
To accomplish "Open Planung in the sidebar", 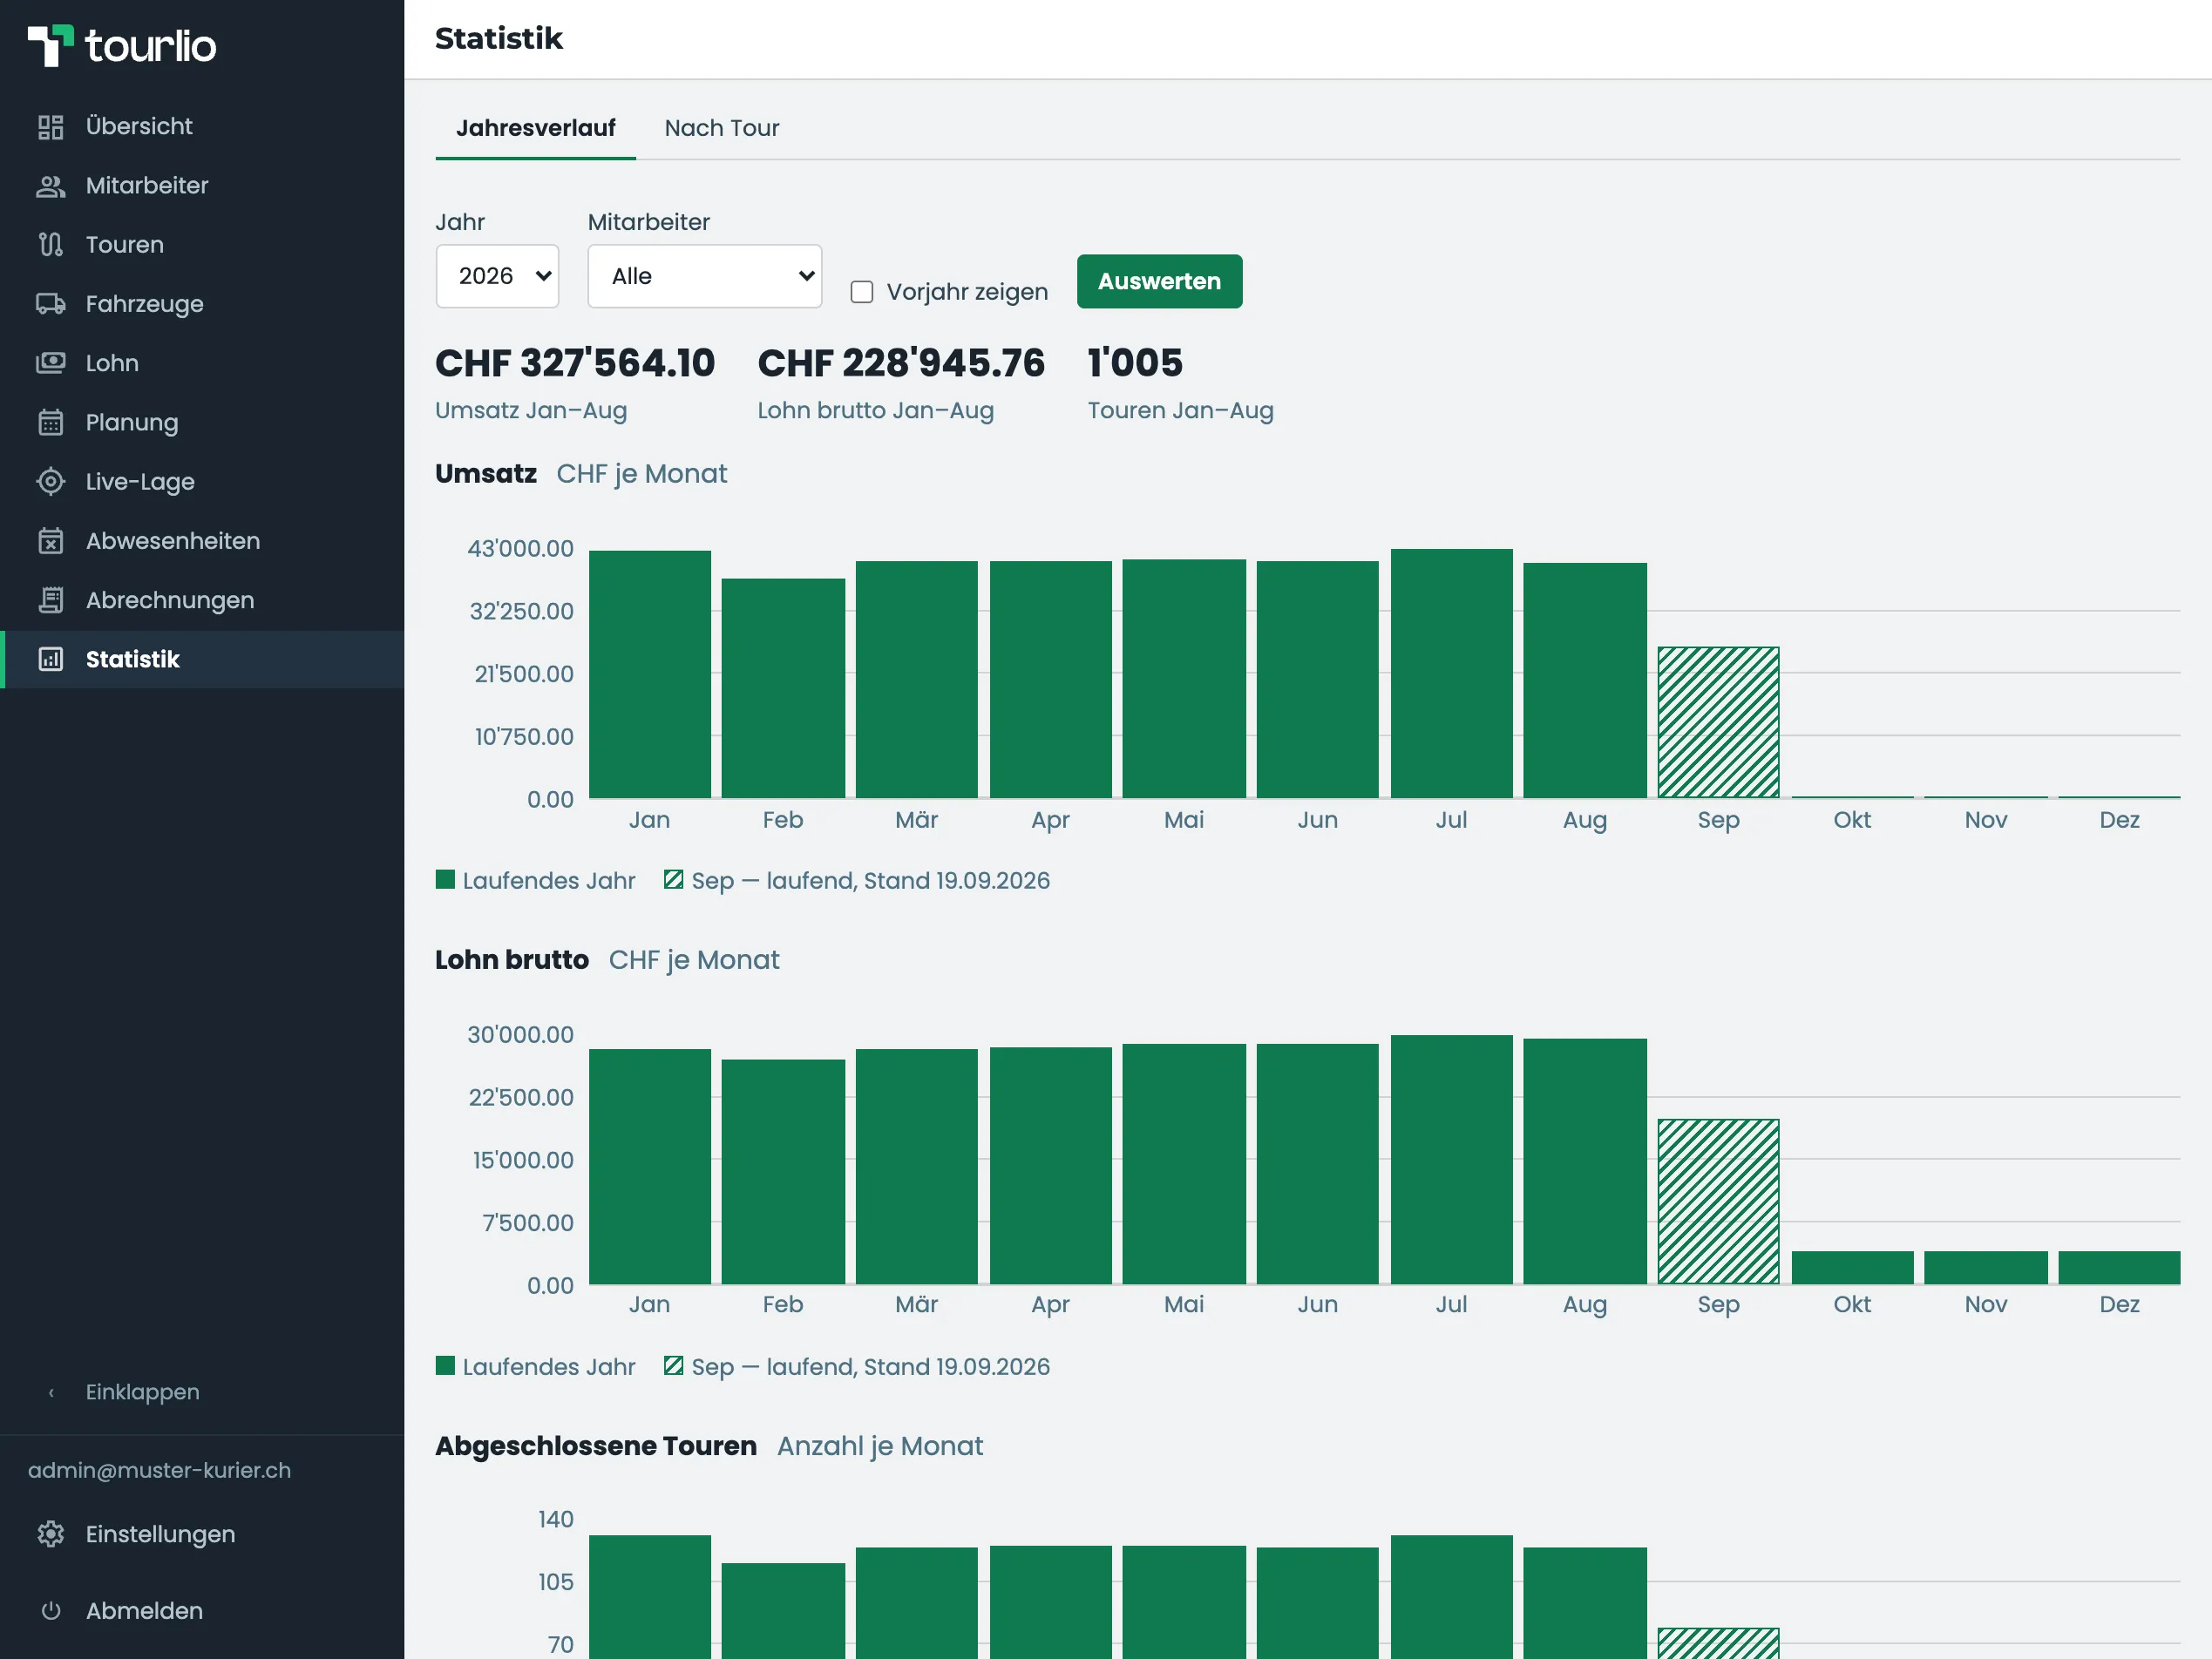I will click(202, 423).
